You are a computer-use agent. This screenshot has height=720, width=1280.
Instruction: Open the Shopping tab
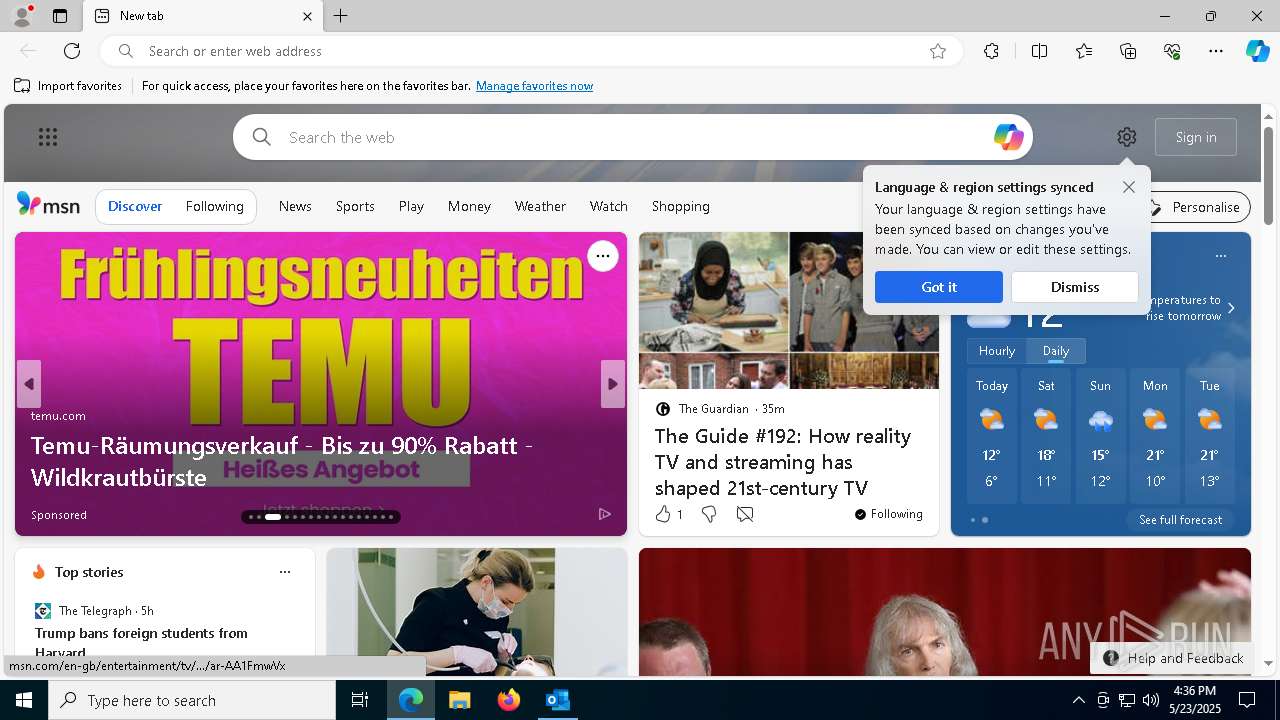tap(681, 206)
